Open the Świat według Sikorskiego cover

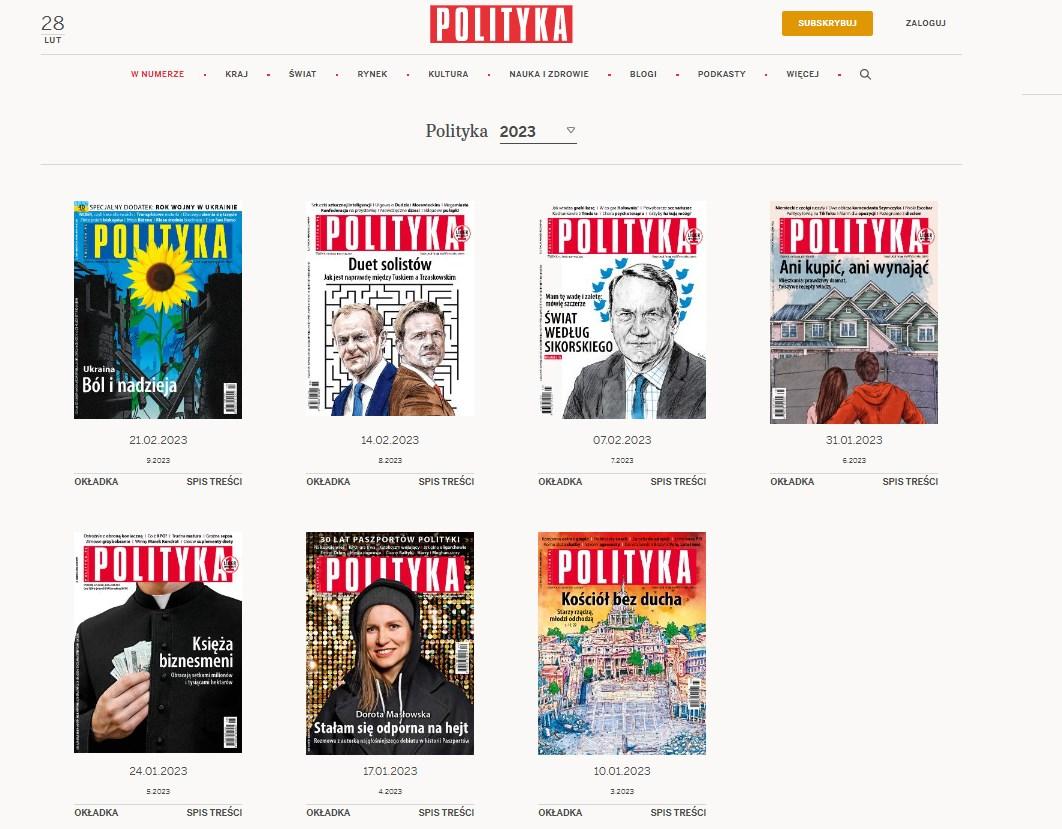(622, 310)
